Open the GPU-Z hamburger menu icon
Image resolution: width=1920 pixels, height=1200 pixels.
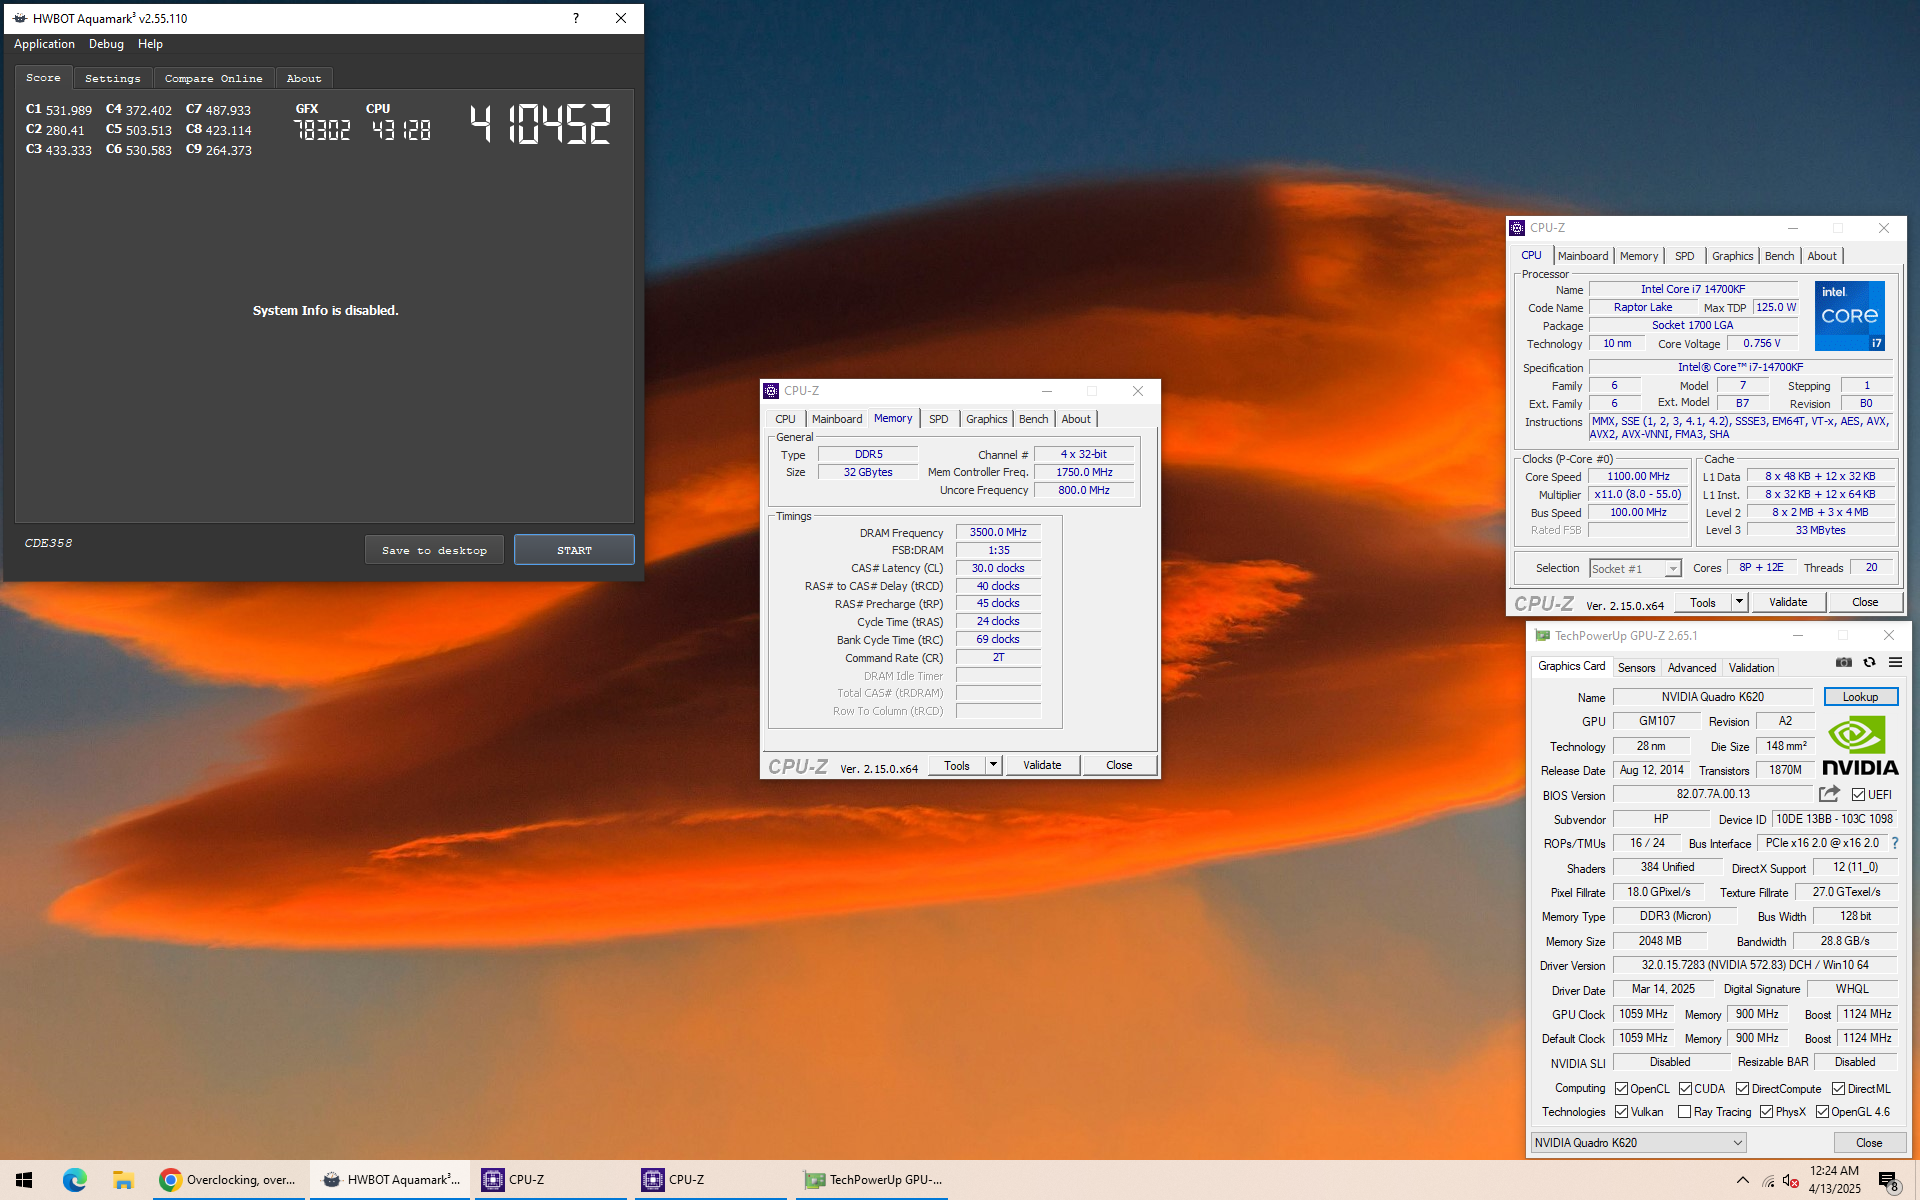[1895, 662]
